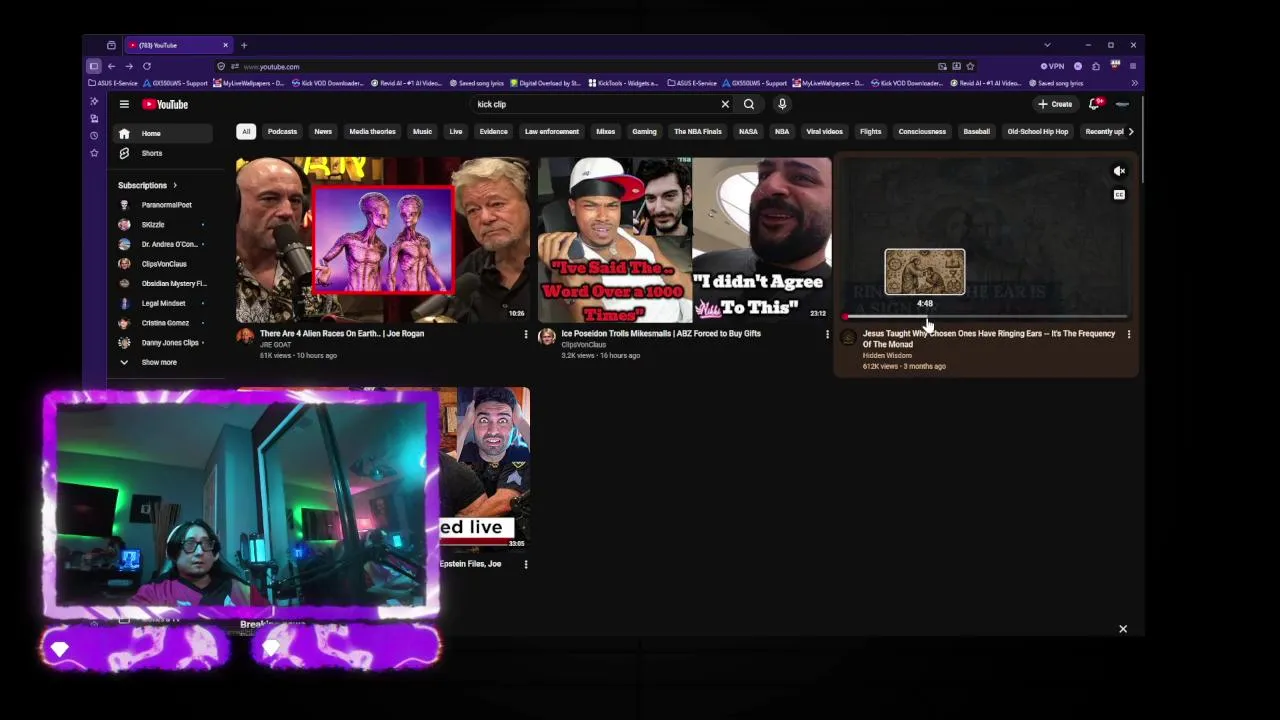Select the News filter chip
The width and height of the screenshot is (1280, 720).
tap(323, 131)
